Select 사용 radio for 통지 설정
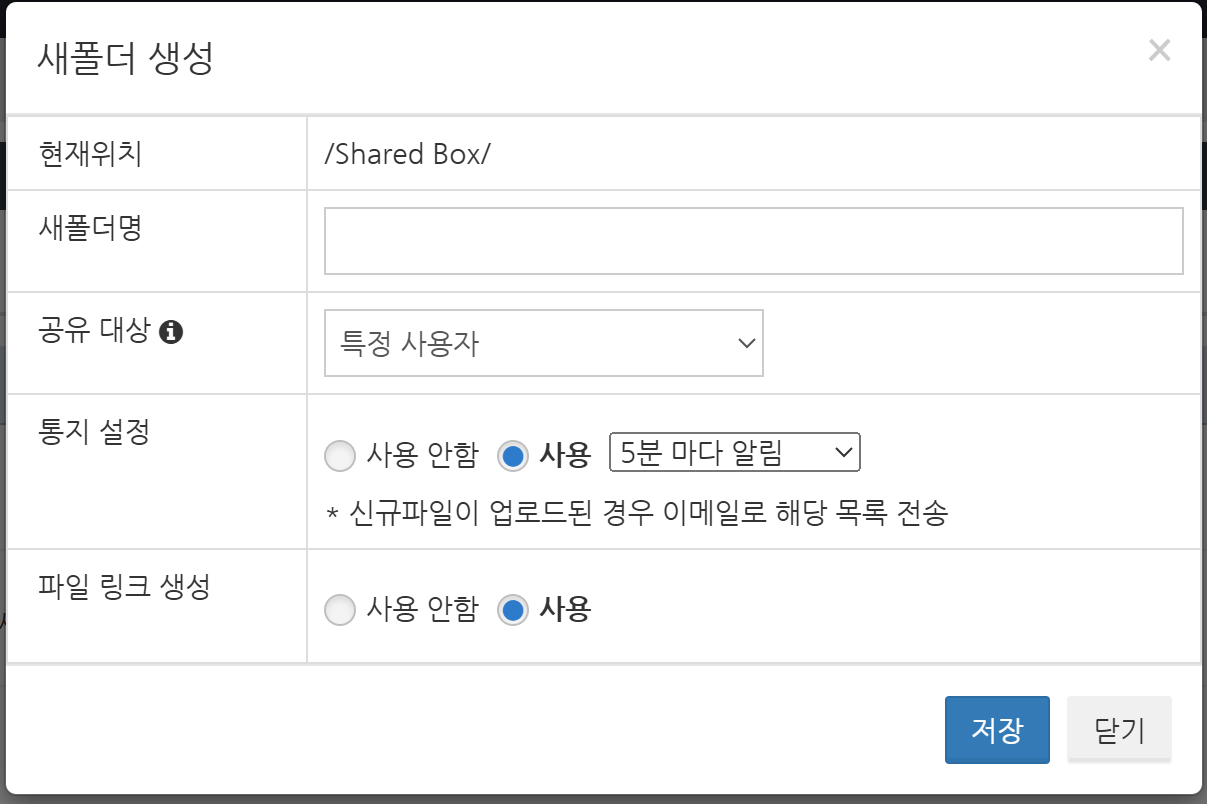This screenshot has width=1207, height=804. [x=513, y=456]
